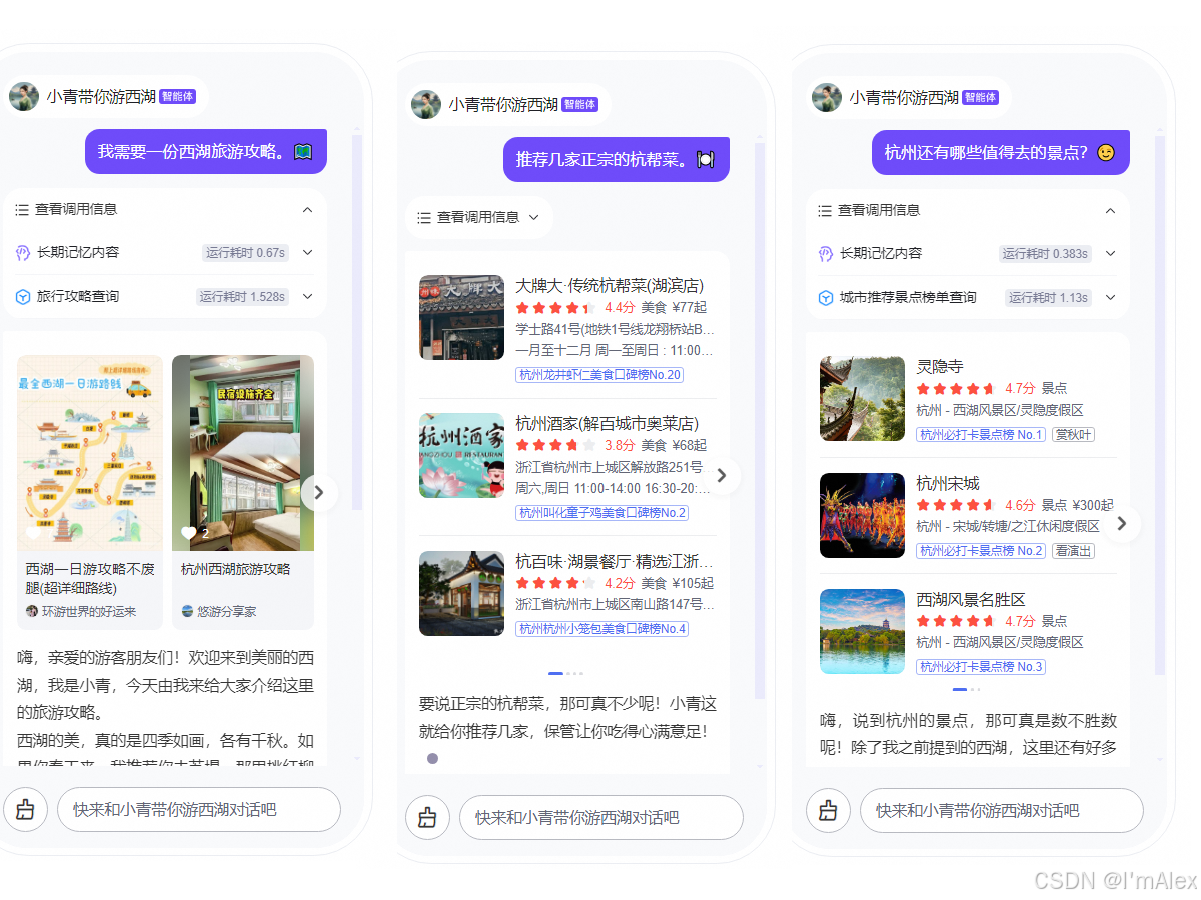Click the chat input field in middle panel
Screen dimensions: 1201x900
pos(601,818)
